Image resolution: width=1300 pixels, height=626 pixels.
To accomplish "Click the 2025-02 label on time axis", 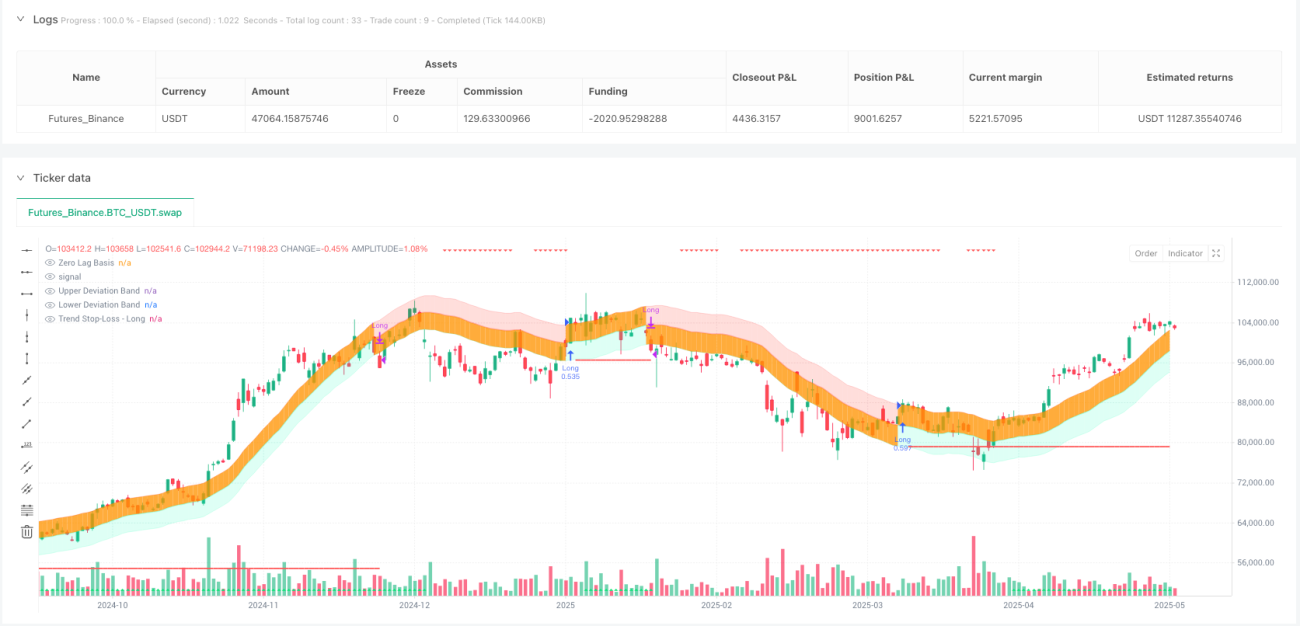I will [x=716, y=605].
